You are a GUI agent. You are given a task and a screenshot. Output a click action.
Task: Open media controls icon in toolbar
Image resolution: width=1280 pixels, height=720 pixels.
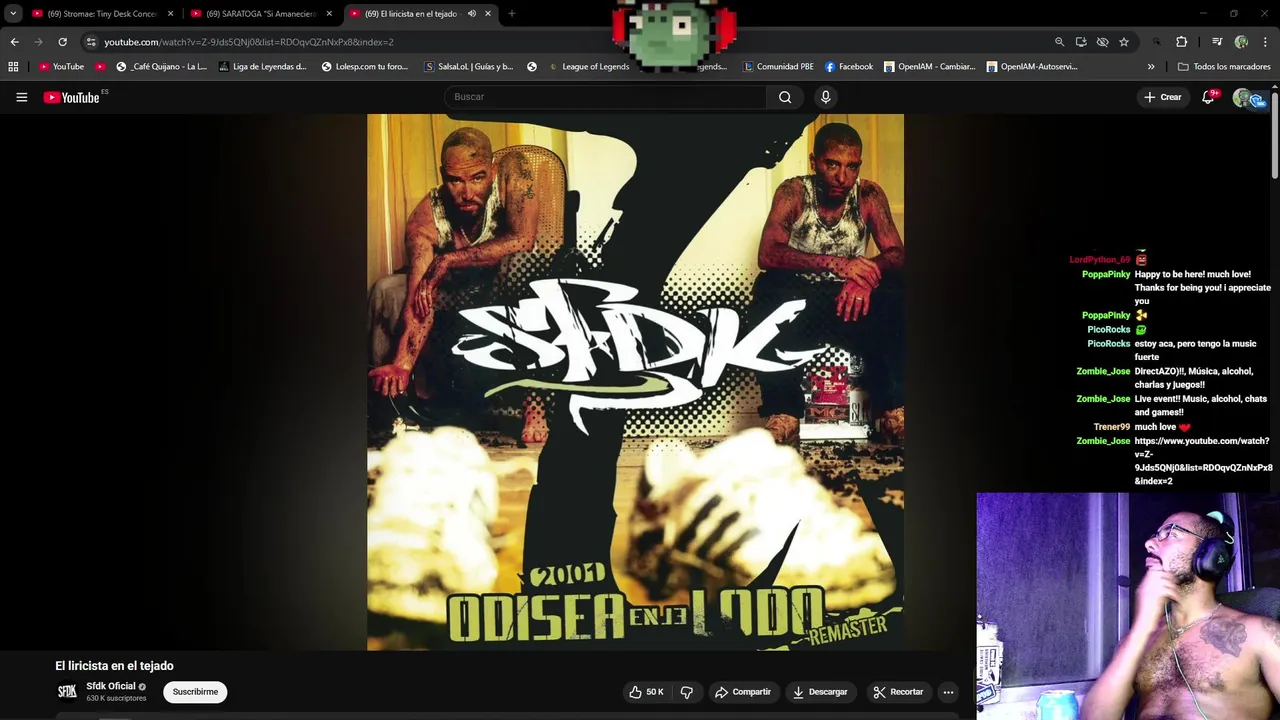point(1217,42)
